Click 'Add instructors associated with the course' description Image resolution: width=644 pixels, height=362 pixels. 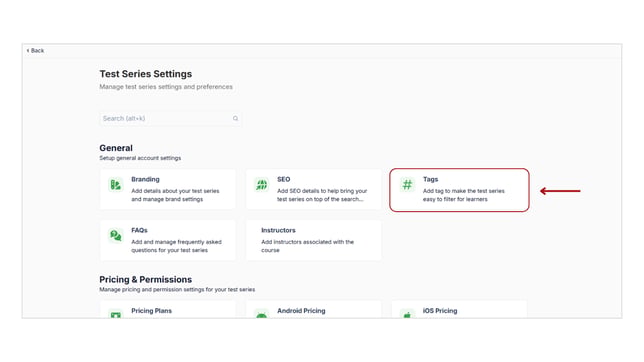click(x=307, y=246)
